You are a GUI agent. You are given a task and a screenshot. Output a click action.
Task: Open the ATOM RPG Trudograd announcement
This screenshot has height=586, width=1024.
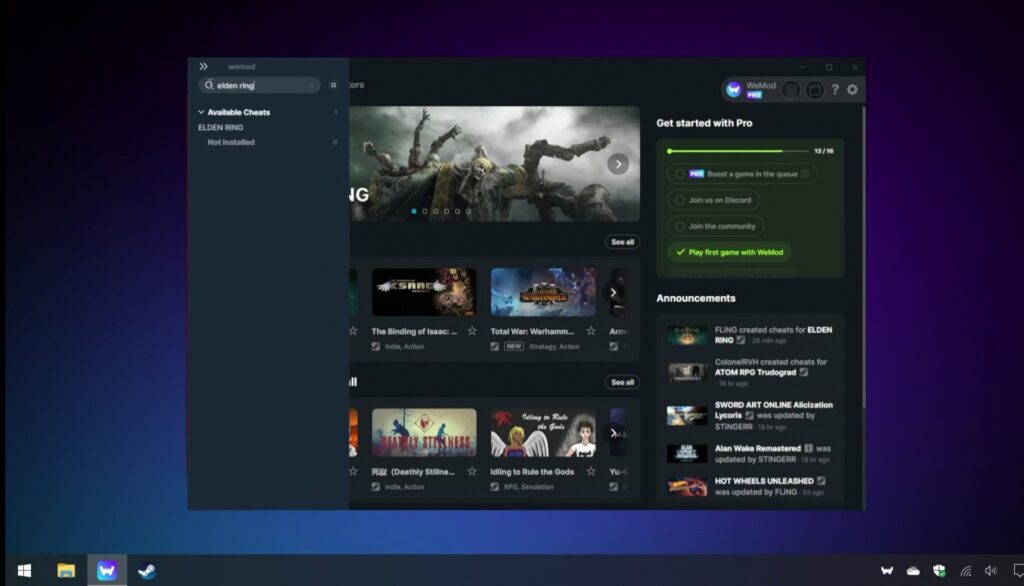[750, 372]
